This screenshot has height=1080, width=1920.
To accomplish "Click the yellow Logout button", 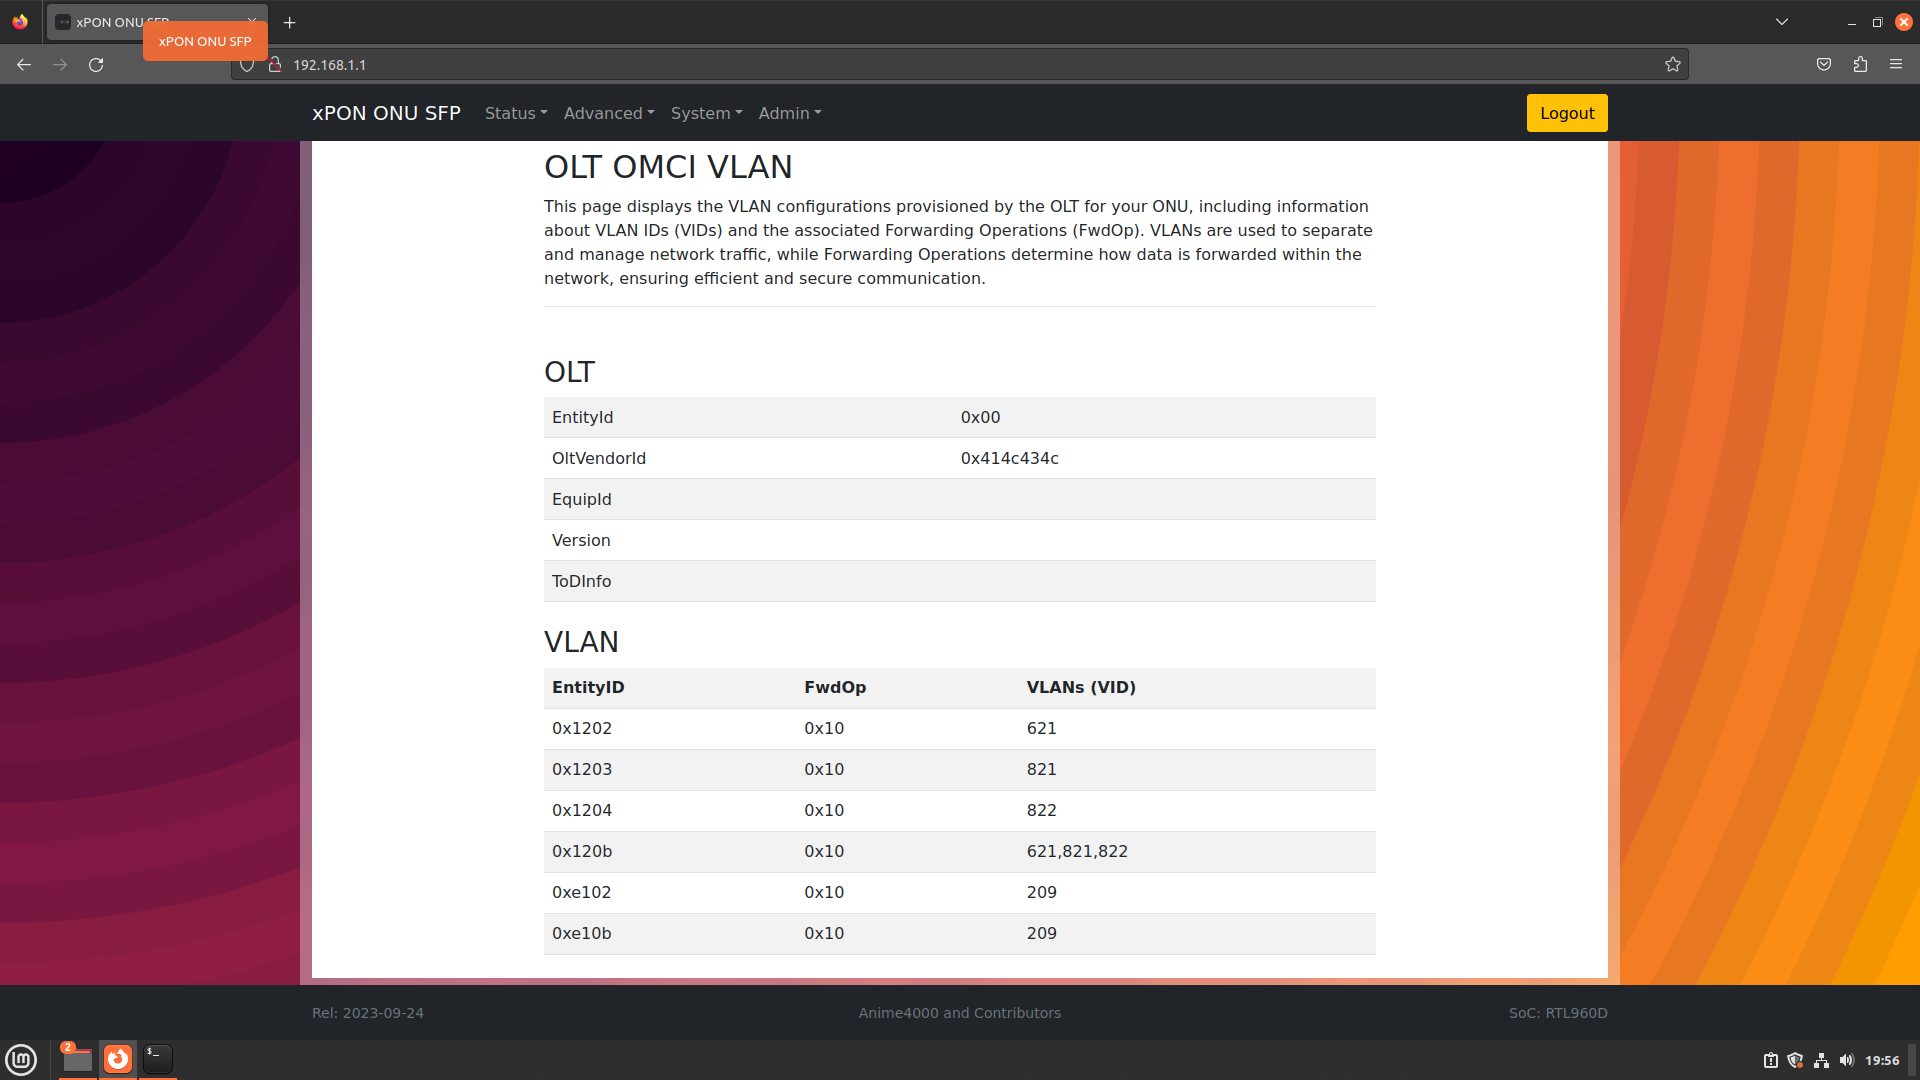I will click(1567, 113).
